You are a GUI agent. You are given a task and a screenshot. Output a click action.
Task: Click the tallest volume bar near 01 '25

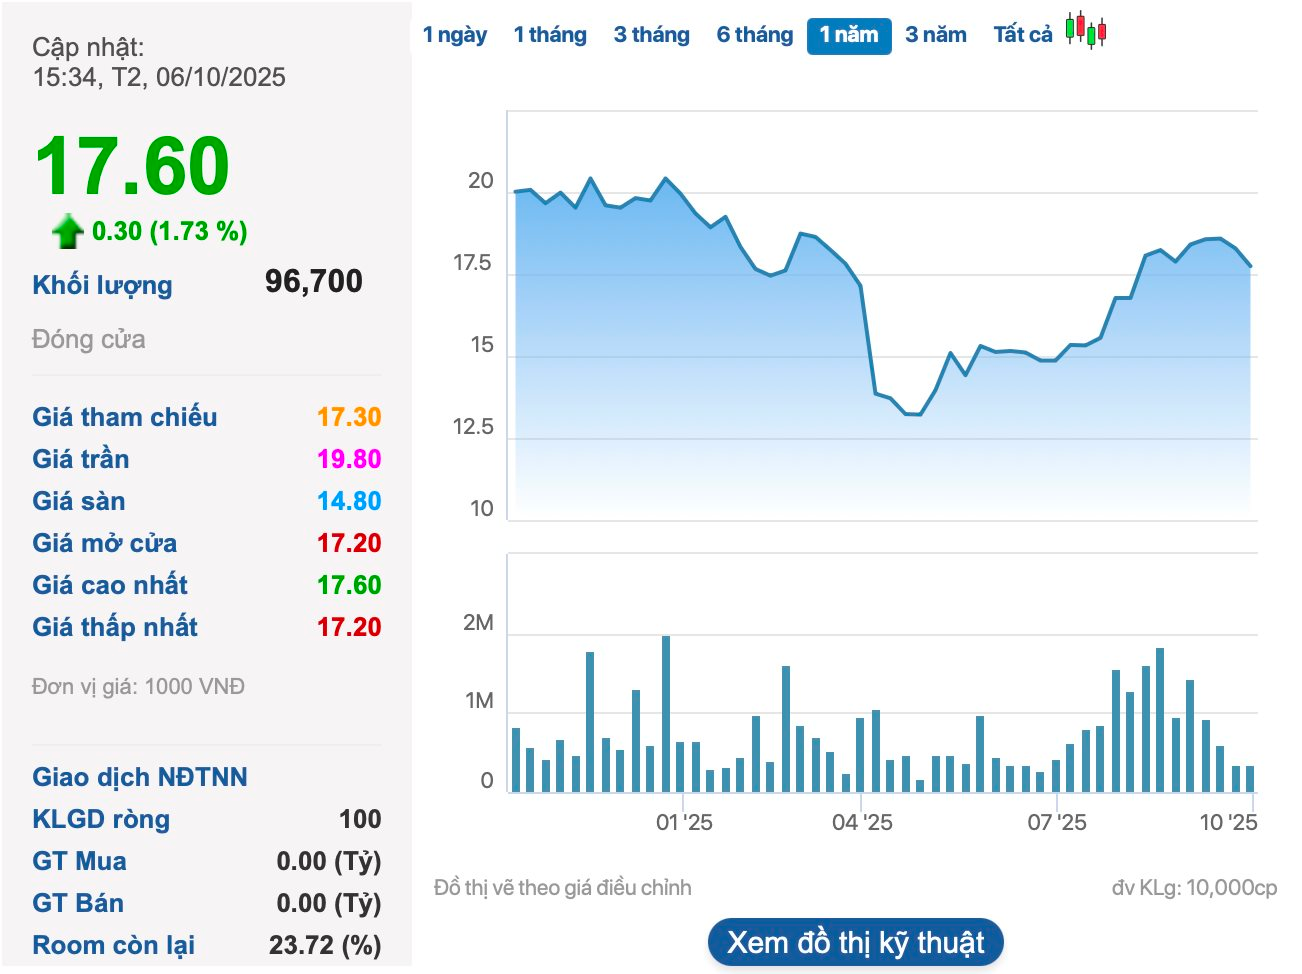pyautogui.click(x=666, y=714)
